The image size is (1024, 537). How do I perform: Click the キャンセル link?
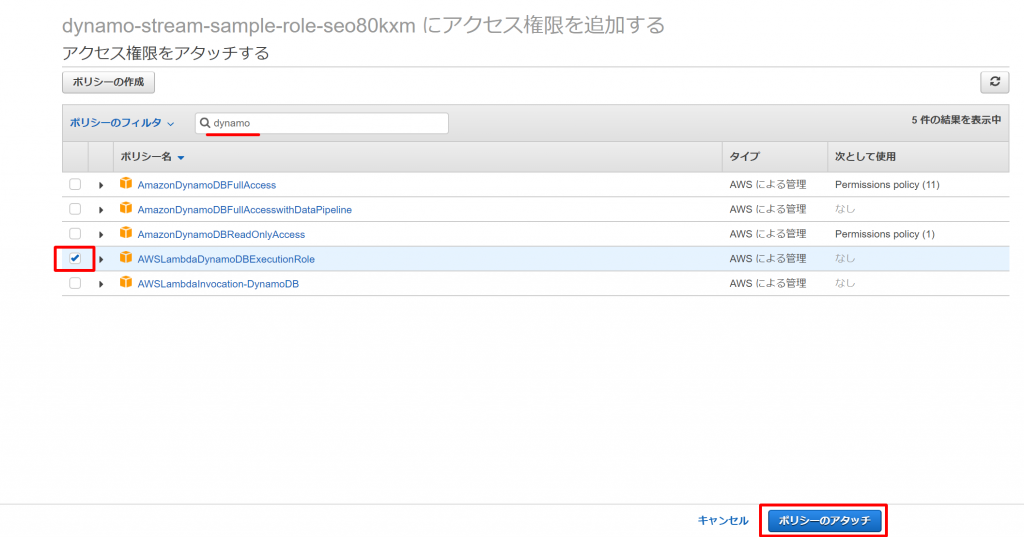point(723,521)
